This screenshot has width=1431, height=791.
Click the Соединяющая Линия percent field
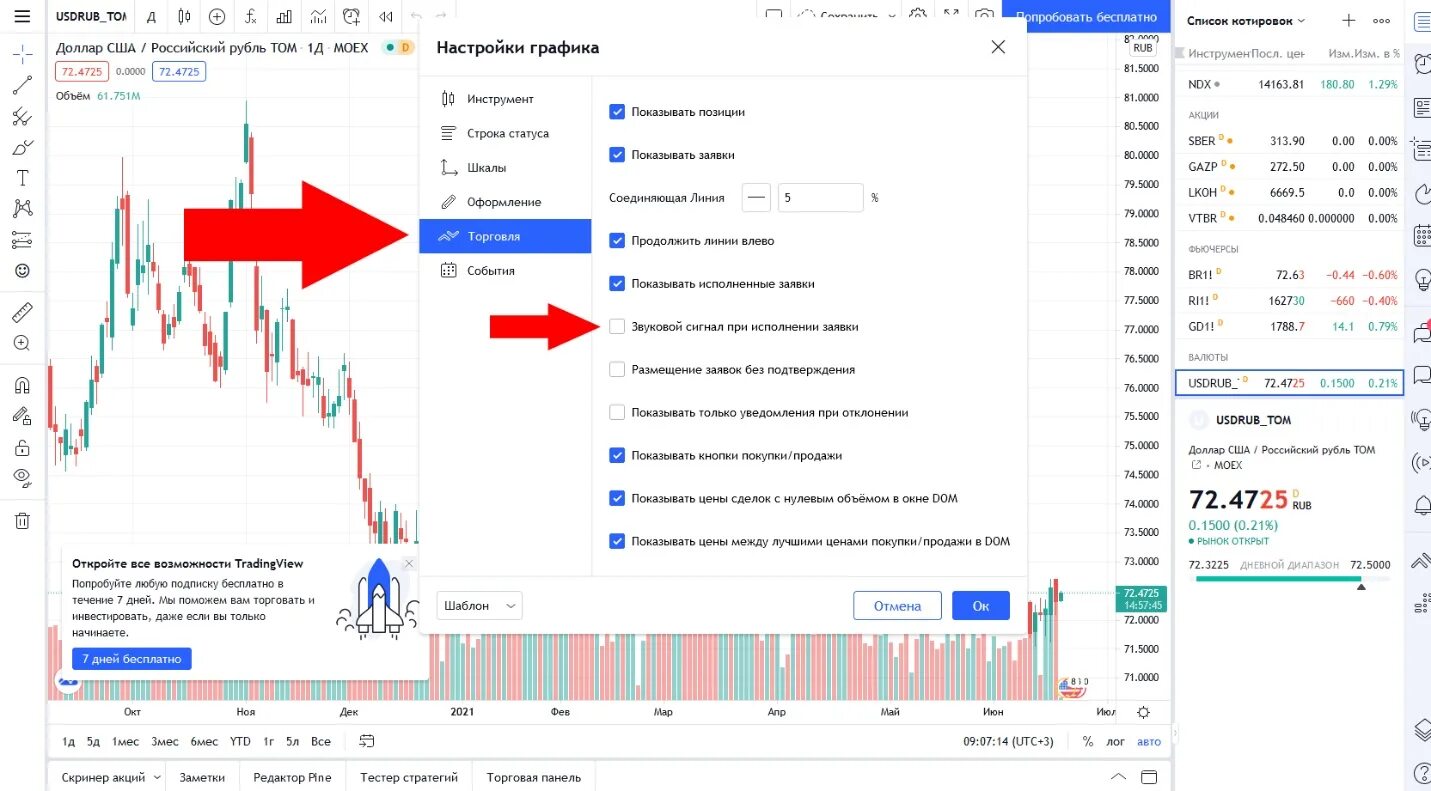click(820, 198)
